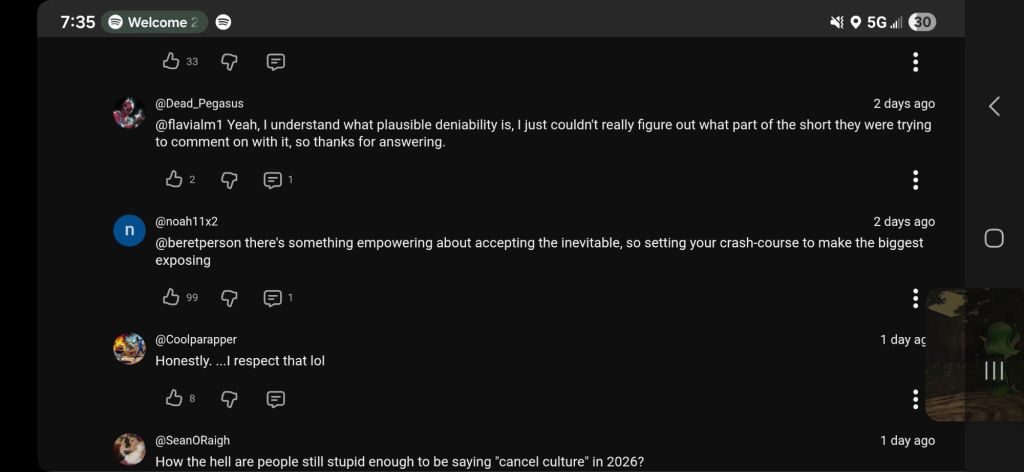1024x472 pixels.
Task: Reply to Coolparapper's comment
Action: click(276, 399)
